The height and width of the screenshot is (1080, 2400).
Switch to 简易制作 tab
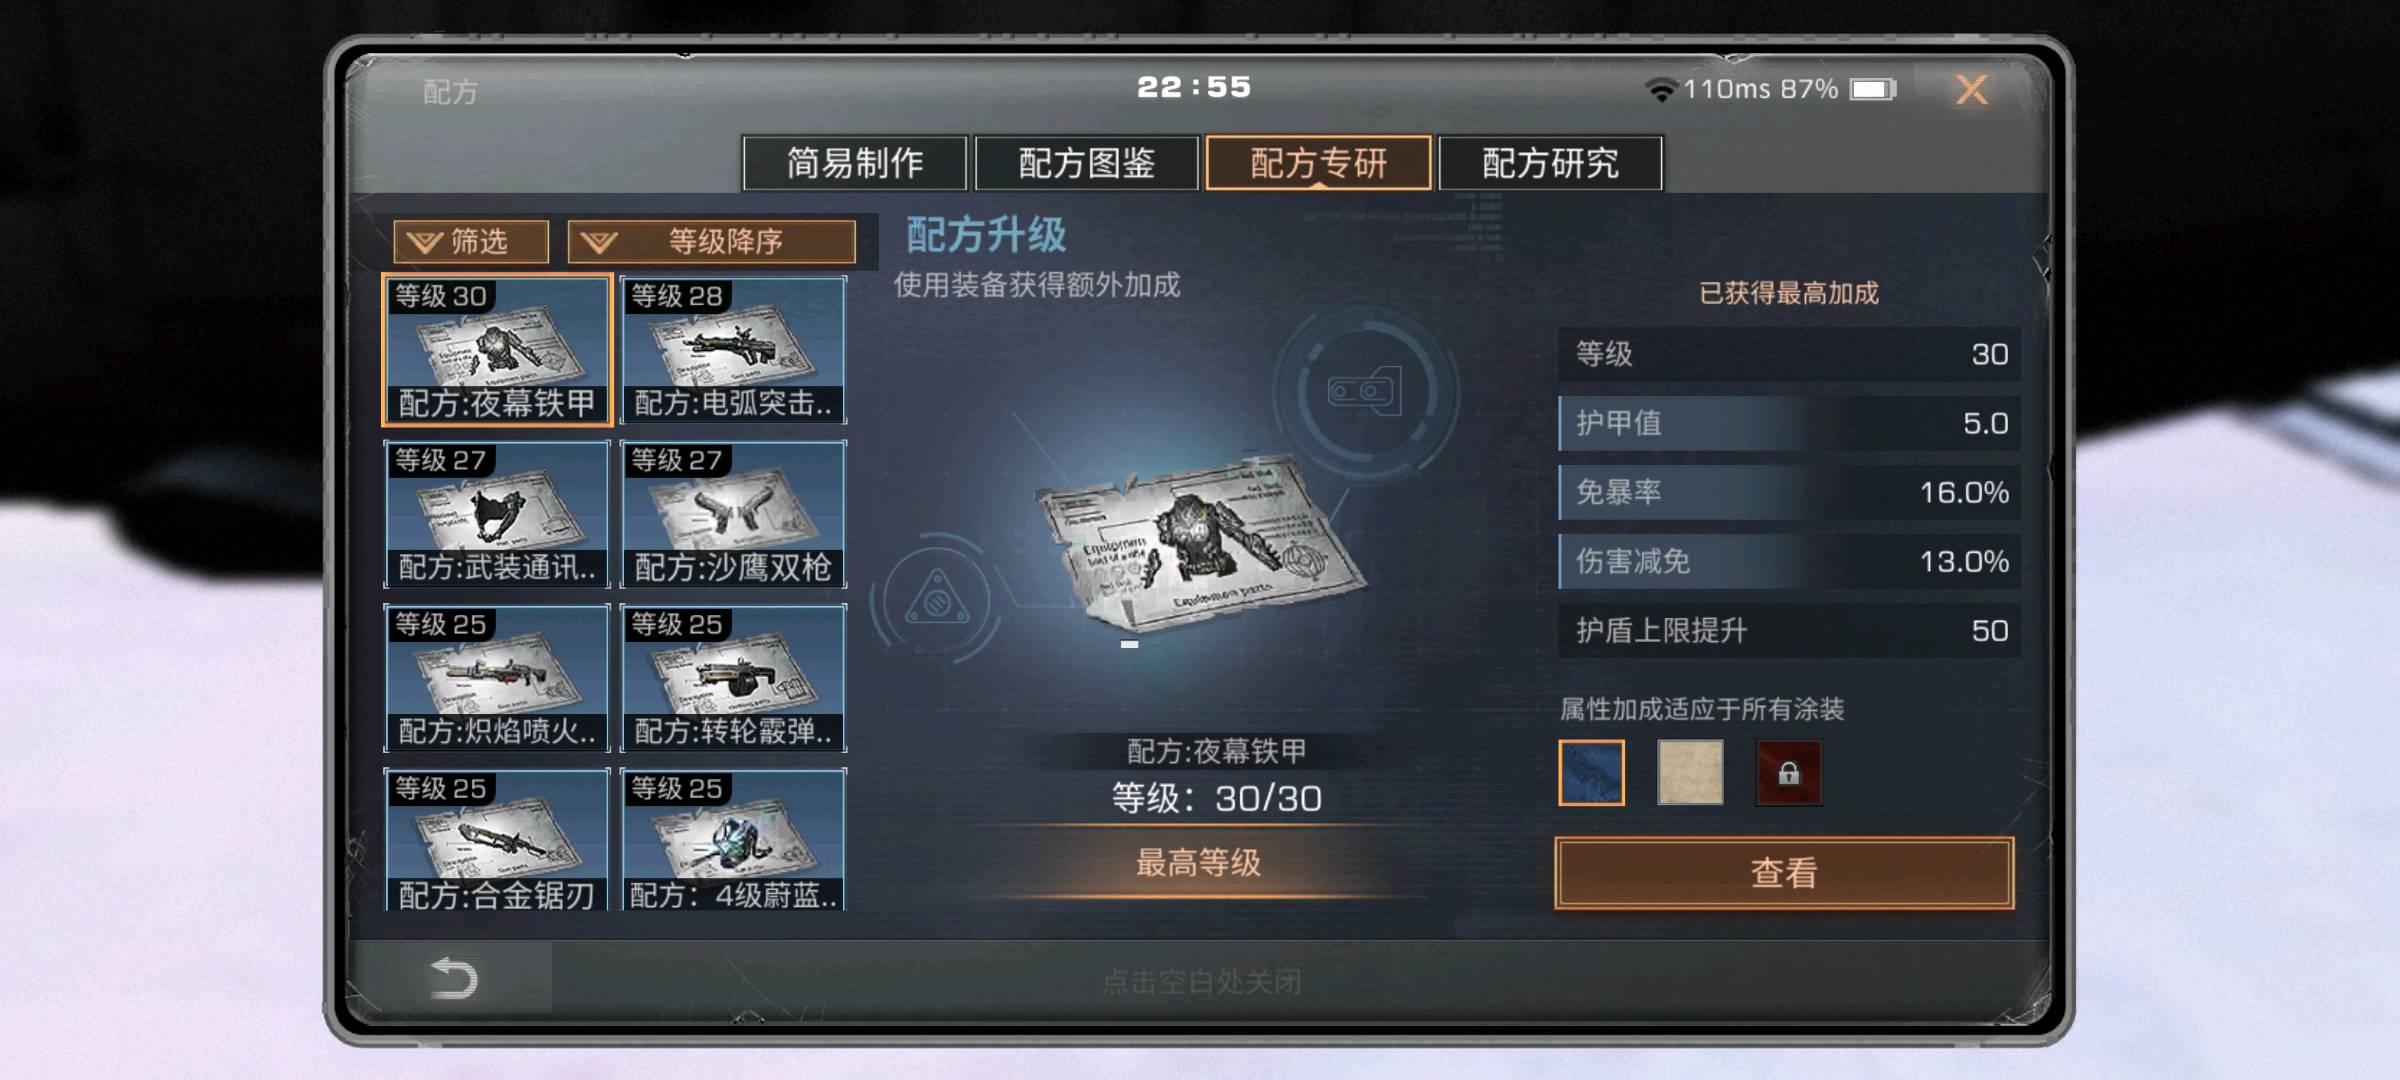click(x=855, y=163)
